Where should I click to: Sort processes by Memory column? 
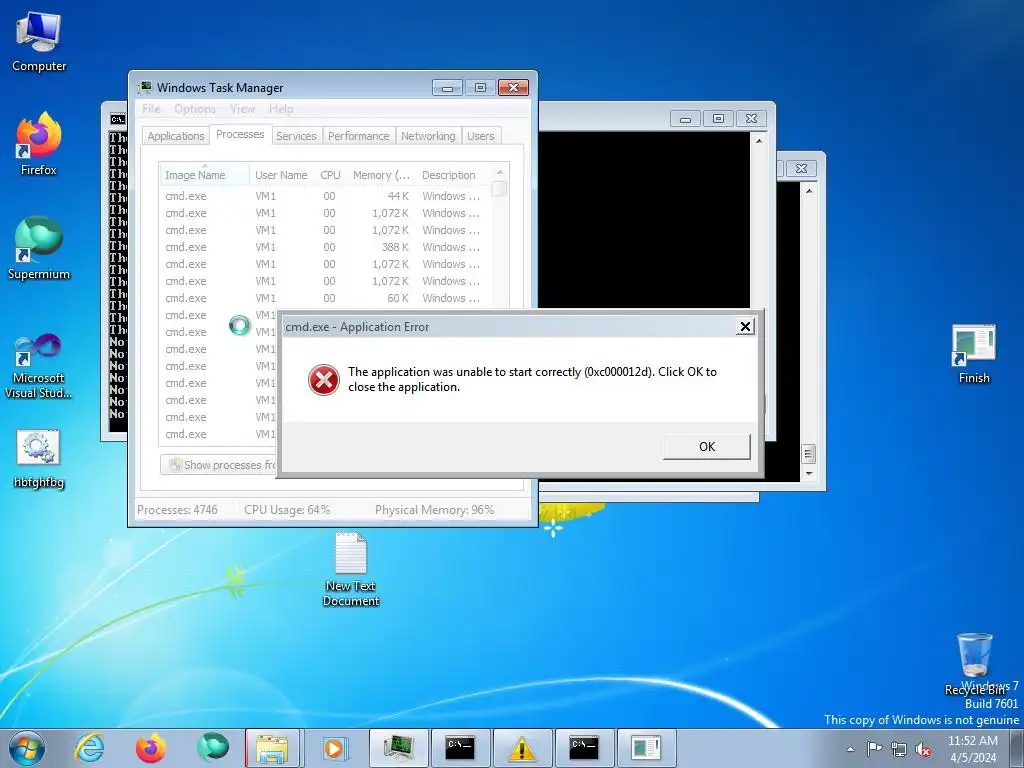(381, 175)
